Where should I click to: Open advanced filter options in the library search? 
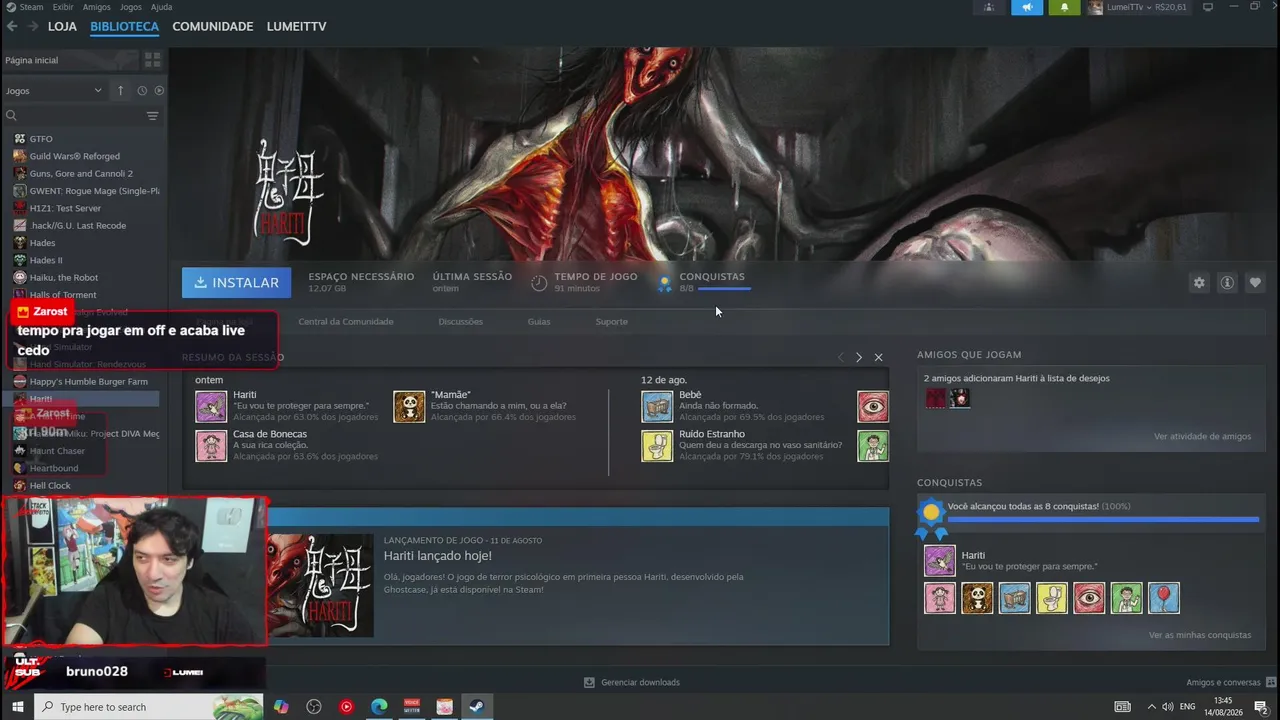pyautogui.click(x=152, y=116)
